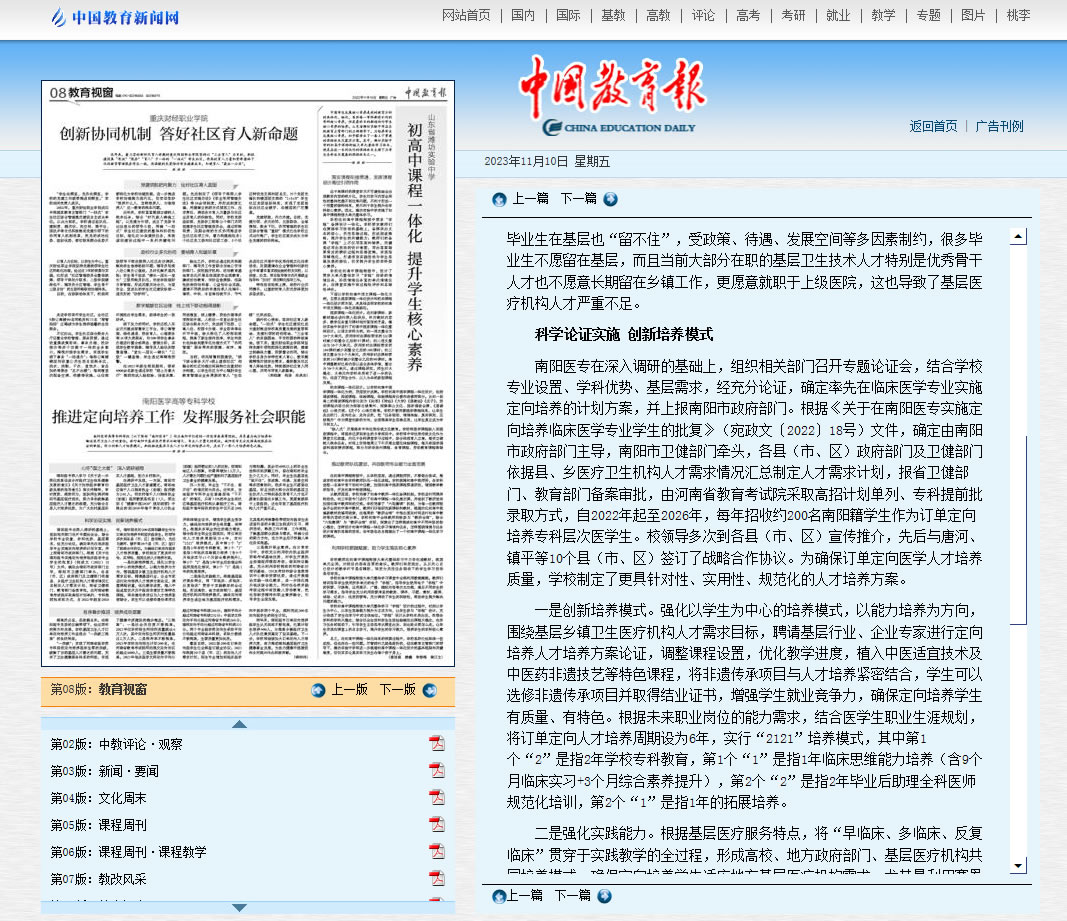
Task: Click the article scrollbar thumb
Action: [x=1019, y=530]
